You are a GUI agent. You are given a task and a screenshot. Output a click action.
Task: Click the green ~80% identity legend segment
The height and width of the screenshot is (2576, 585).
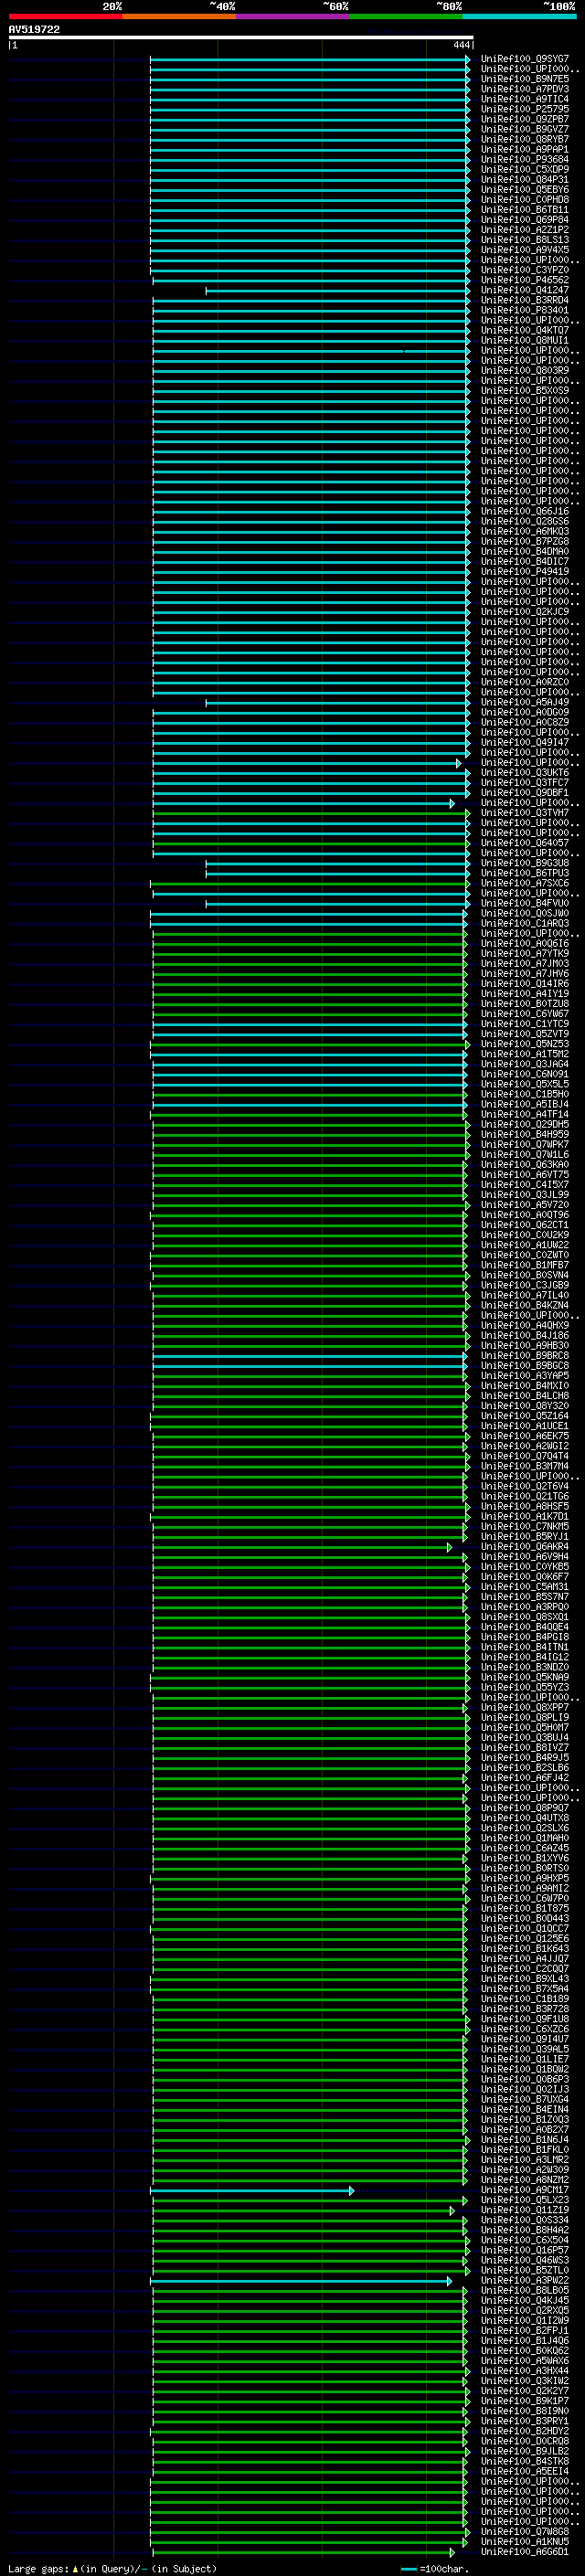[x=406, y=16]
